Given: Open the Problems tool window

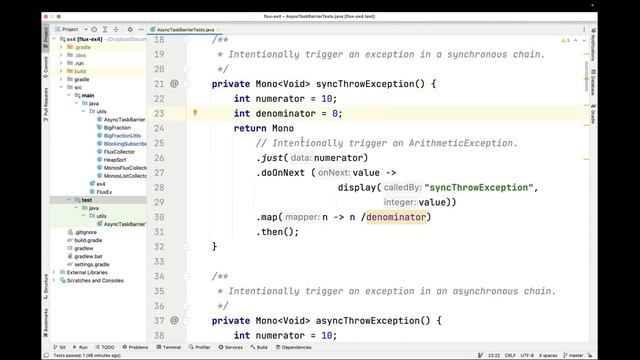Looking at the screenshot, I should tap(136, 347).
